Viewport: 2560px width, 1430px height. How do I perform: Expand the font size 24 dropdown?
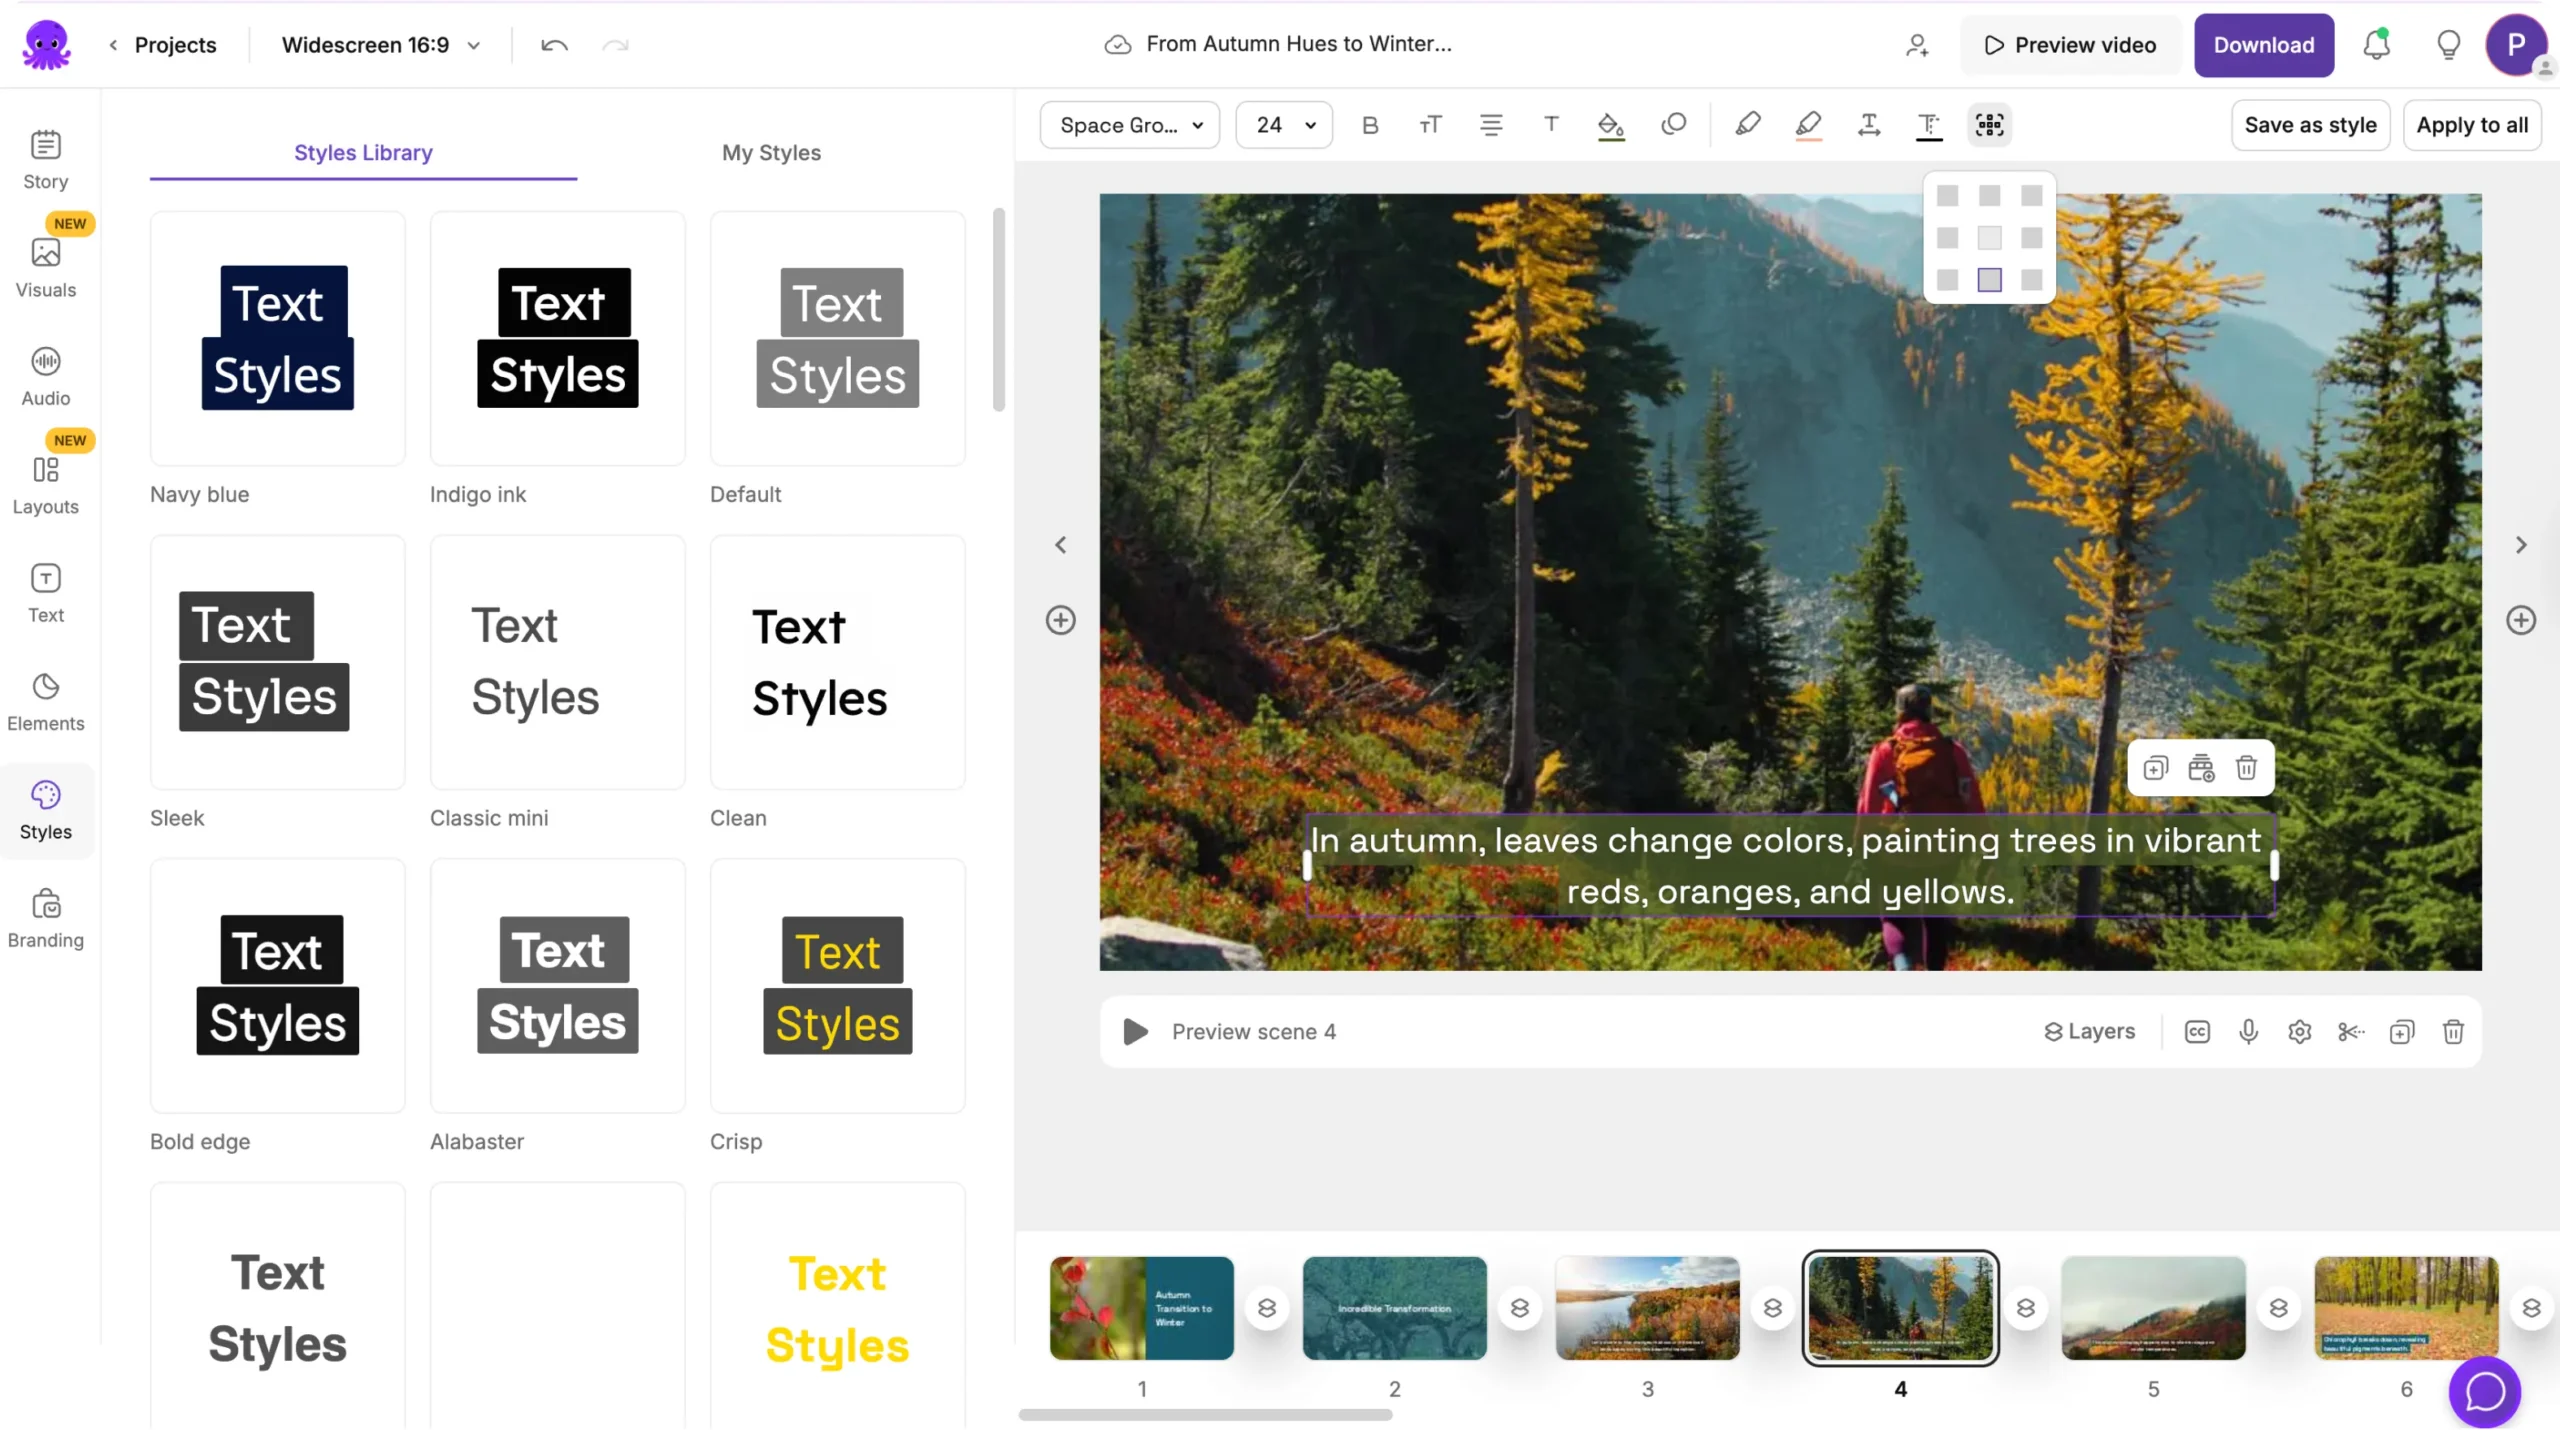[x=1284, y=125]
